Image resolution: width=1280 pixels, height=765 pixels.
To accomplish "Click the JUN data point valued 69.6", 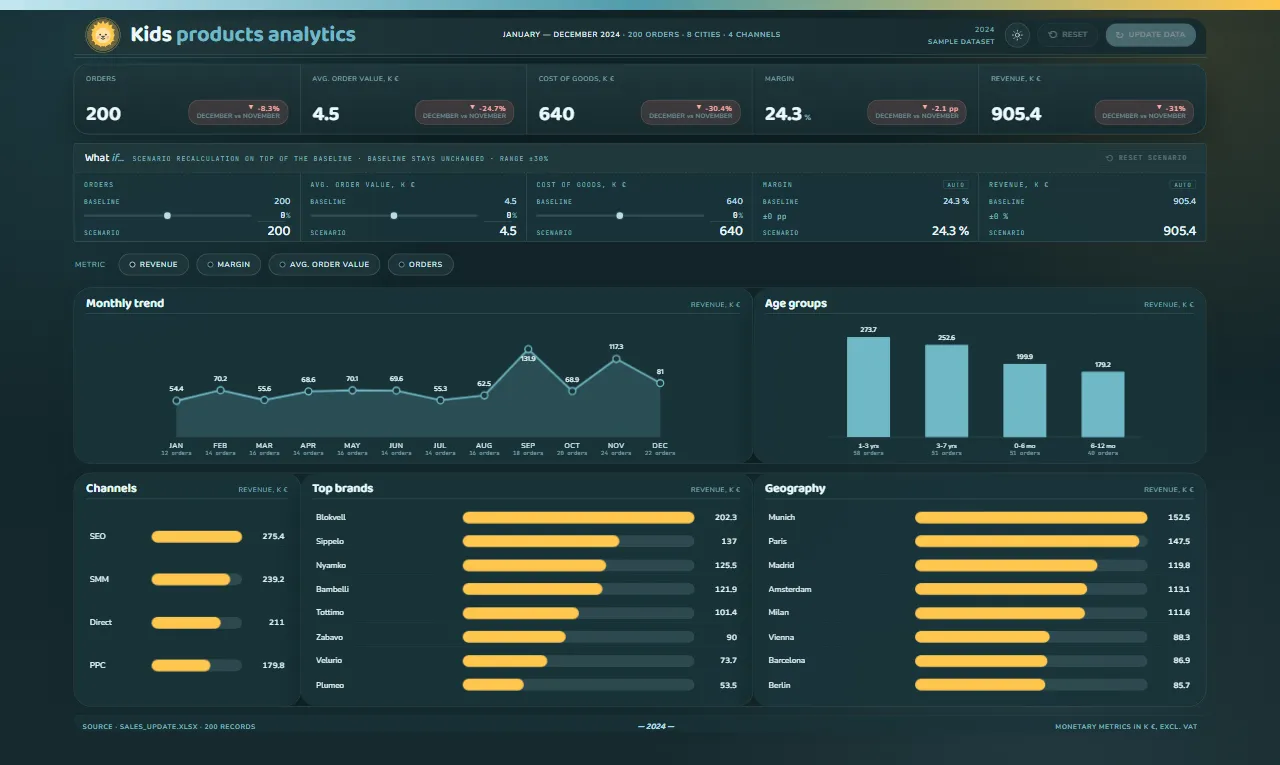I will click(x=396, y=391).
